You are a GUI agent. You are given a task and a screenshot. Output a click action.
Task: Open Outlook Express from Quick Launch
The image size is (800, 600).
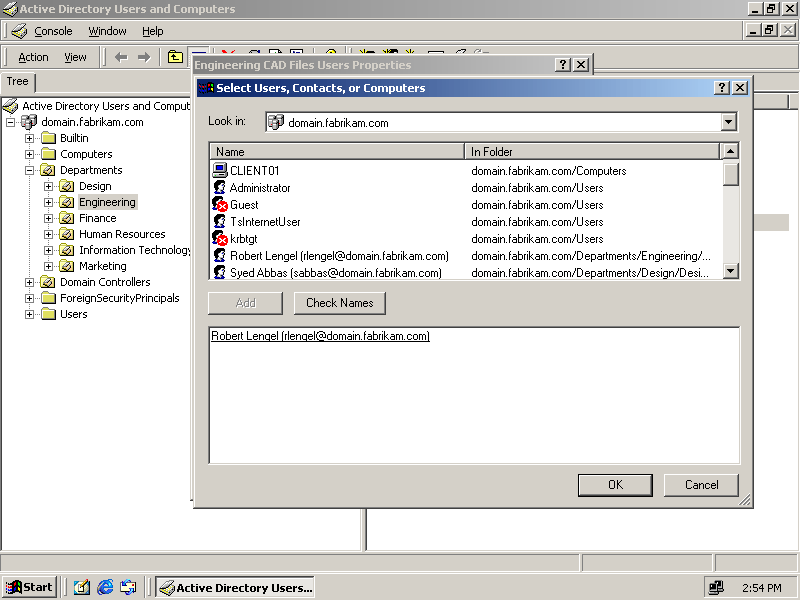(128, 588)
